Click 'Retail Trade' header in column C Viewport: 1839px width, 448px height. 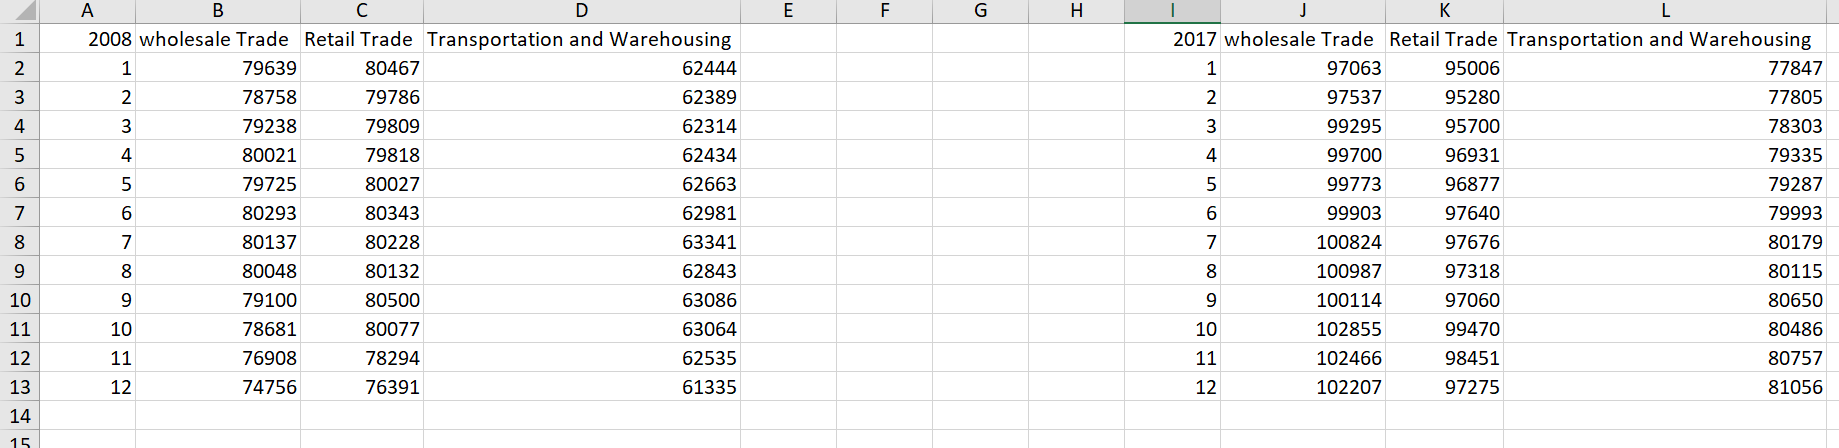point(362,39)
